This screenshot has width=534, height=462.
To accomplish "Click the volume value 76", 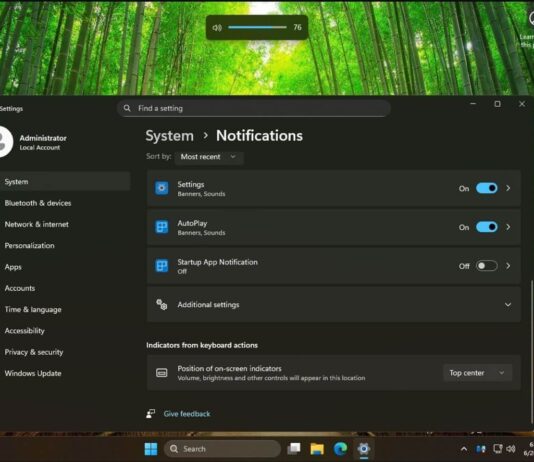I will coord(297,27).
